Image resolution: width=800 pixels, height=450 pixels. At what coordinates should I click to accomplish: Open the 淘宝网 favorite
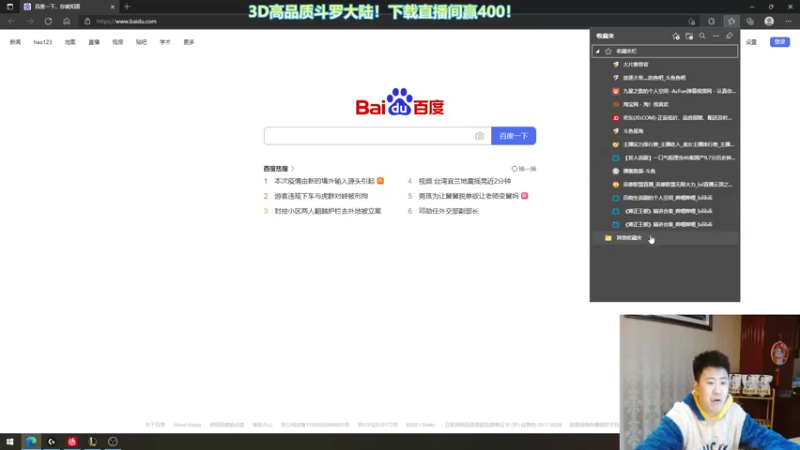point(665,104)
